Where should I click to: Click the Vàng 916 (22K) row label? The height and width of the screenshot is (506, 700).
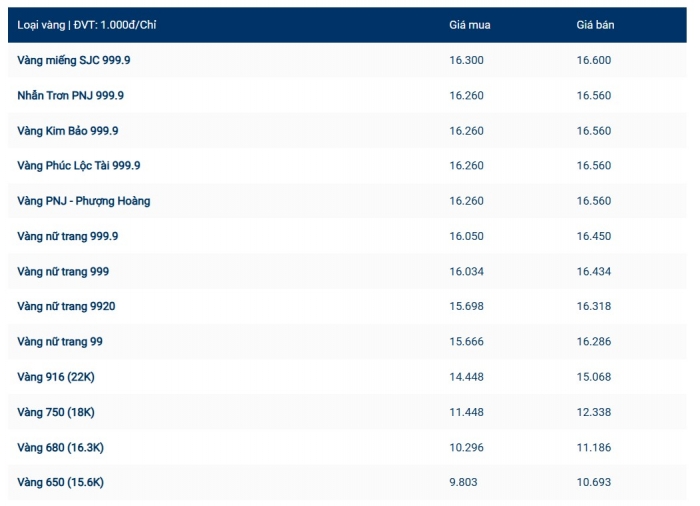point(56,377)
